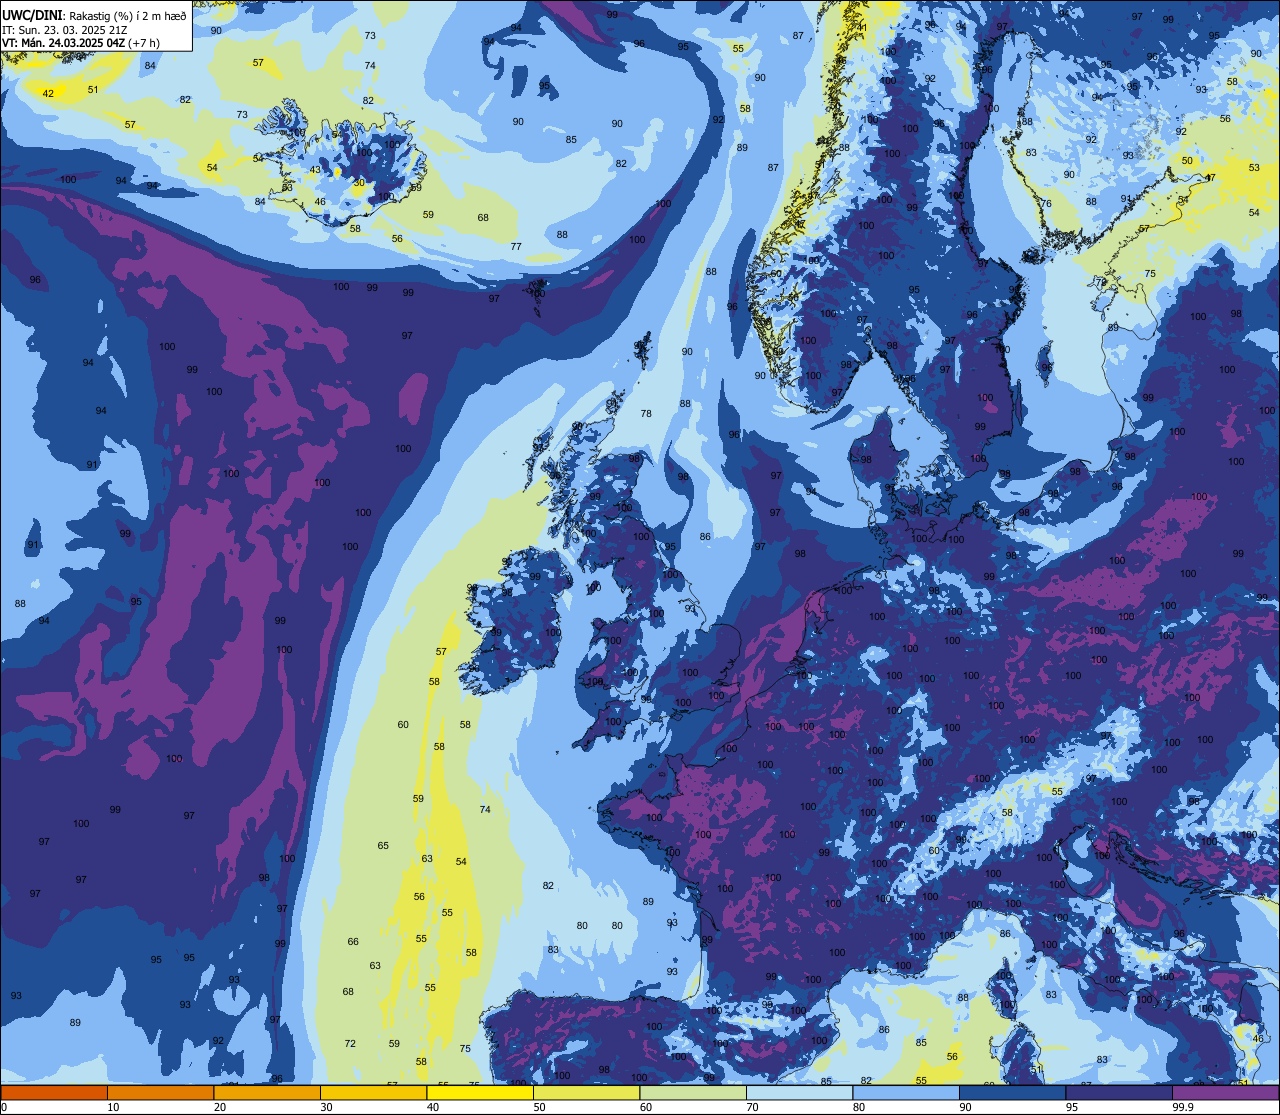1280x1115 pixels.
Task: Click the legend scale label 60
Action: [646, 1107]
